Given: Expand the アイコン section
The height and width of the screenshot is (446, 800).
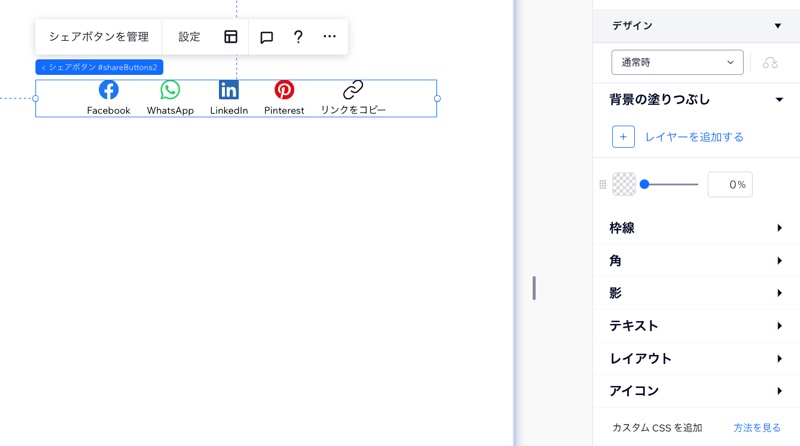Looking at the screenshot, I should click(x=696, y=391).
